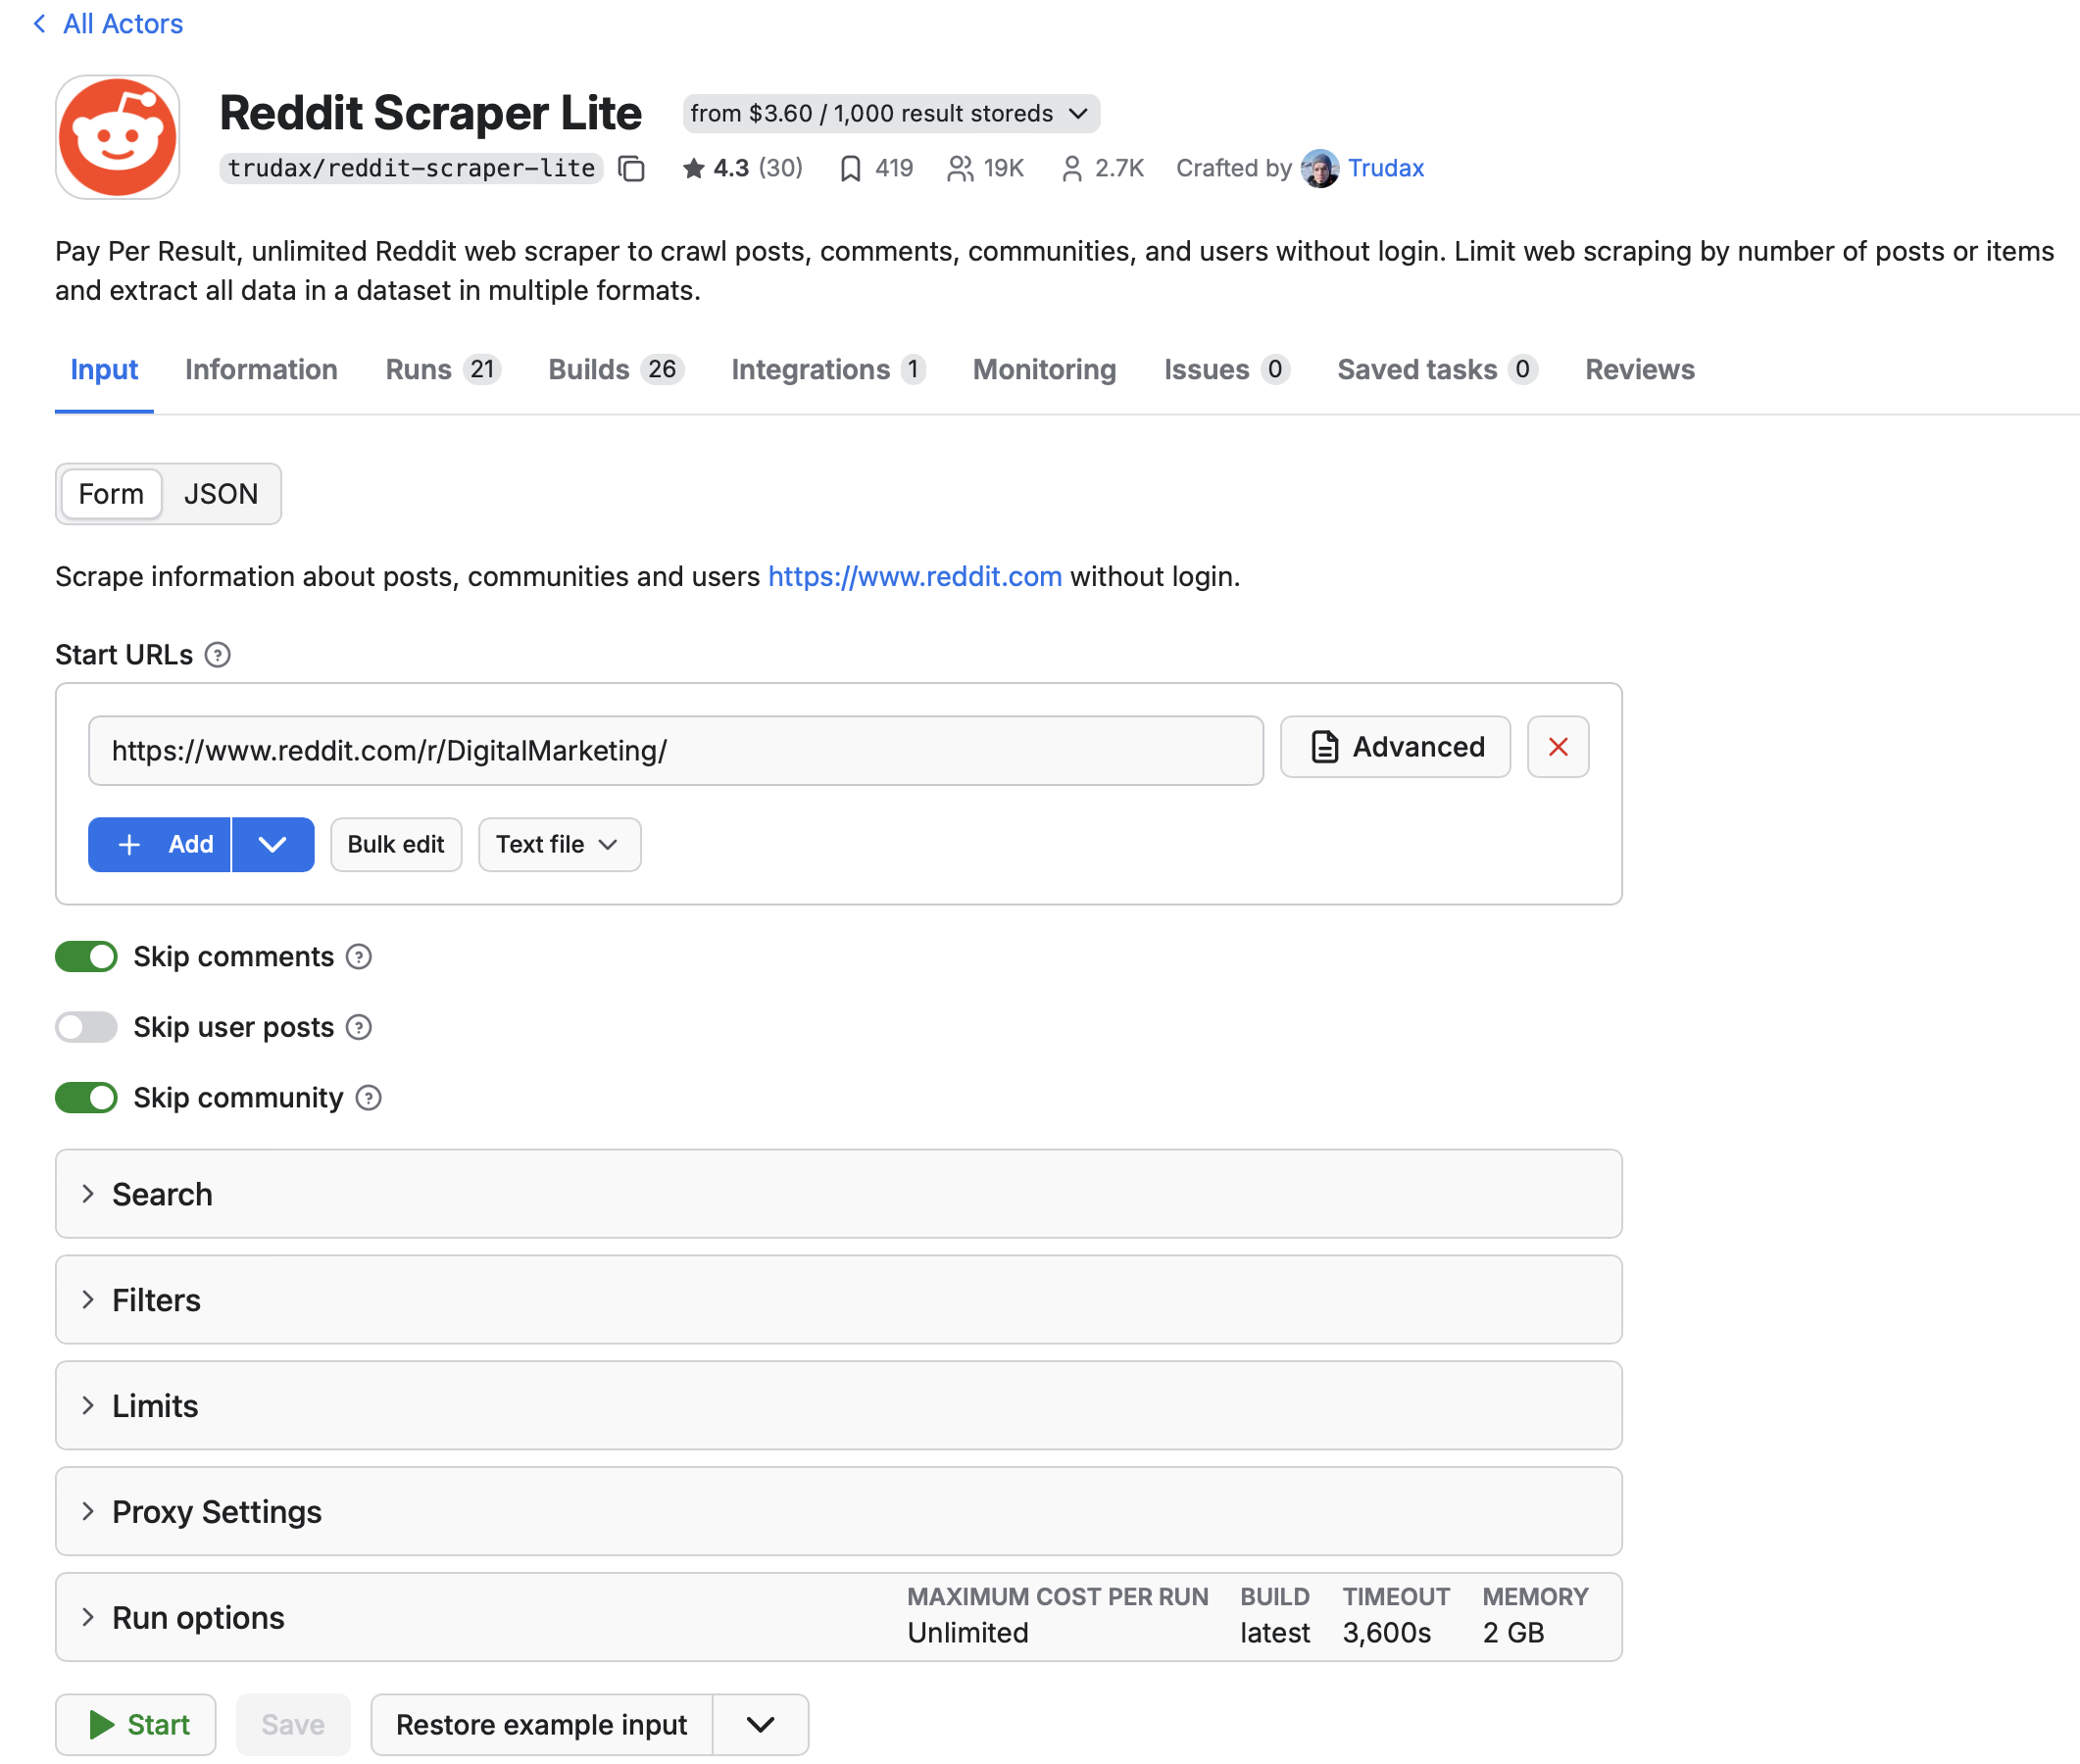The image size is (2080, 1764).
Task: Copy the actor name trudax/reddit-scraper-lite
Action: (x=631, y=169)
